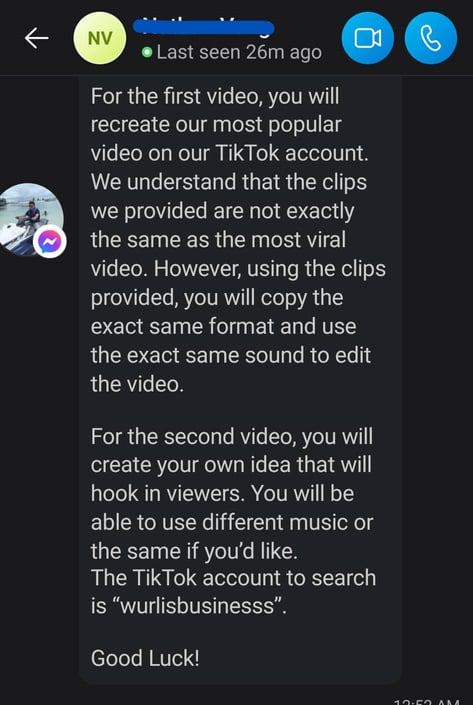Tap the "video on our TikTok account." line
This screenshot has width=473, height=705.
coord(230,153)
